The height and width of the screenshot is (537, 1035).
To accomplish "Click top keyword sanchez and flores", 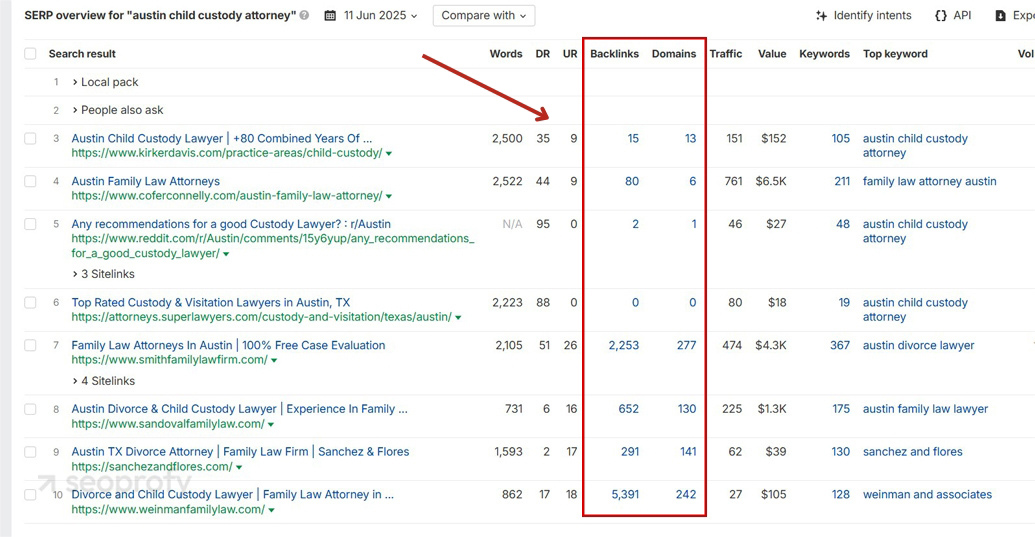I will (912, 452).
